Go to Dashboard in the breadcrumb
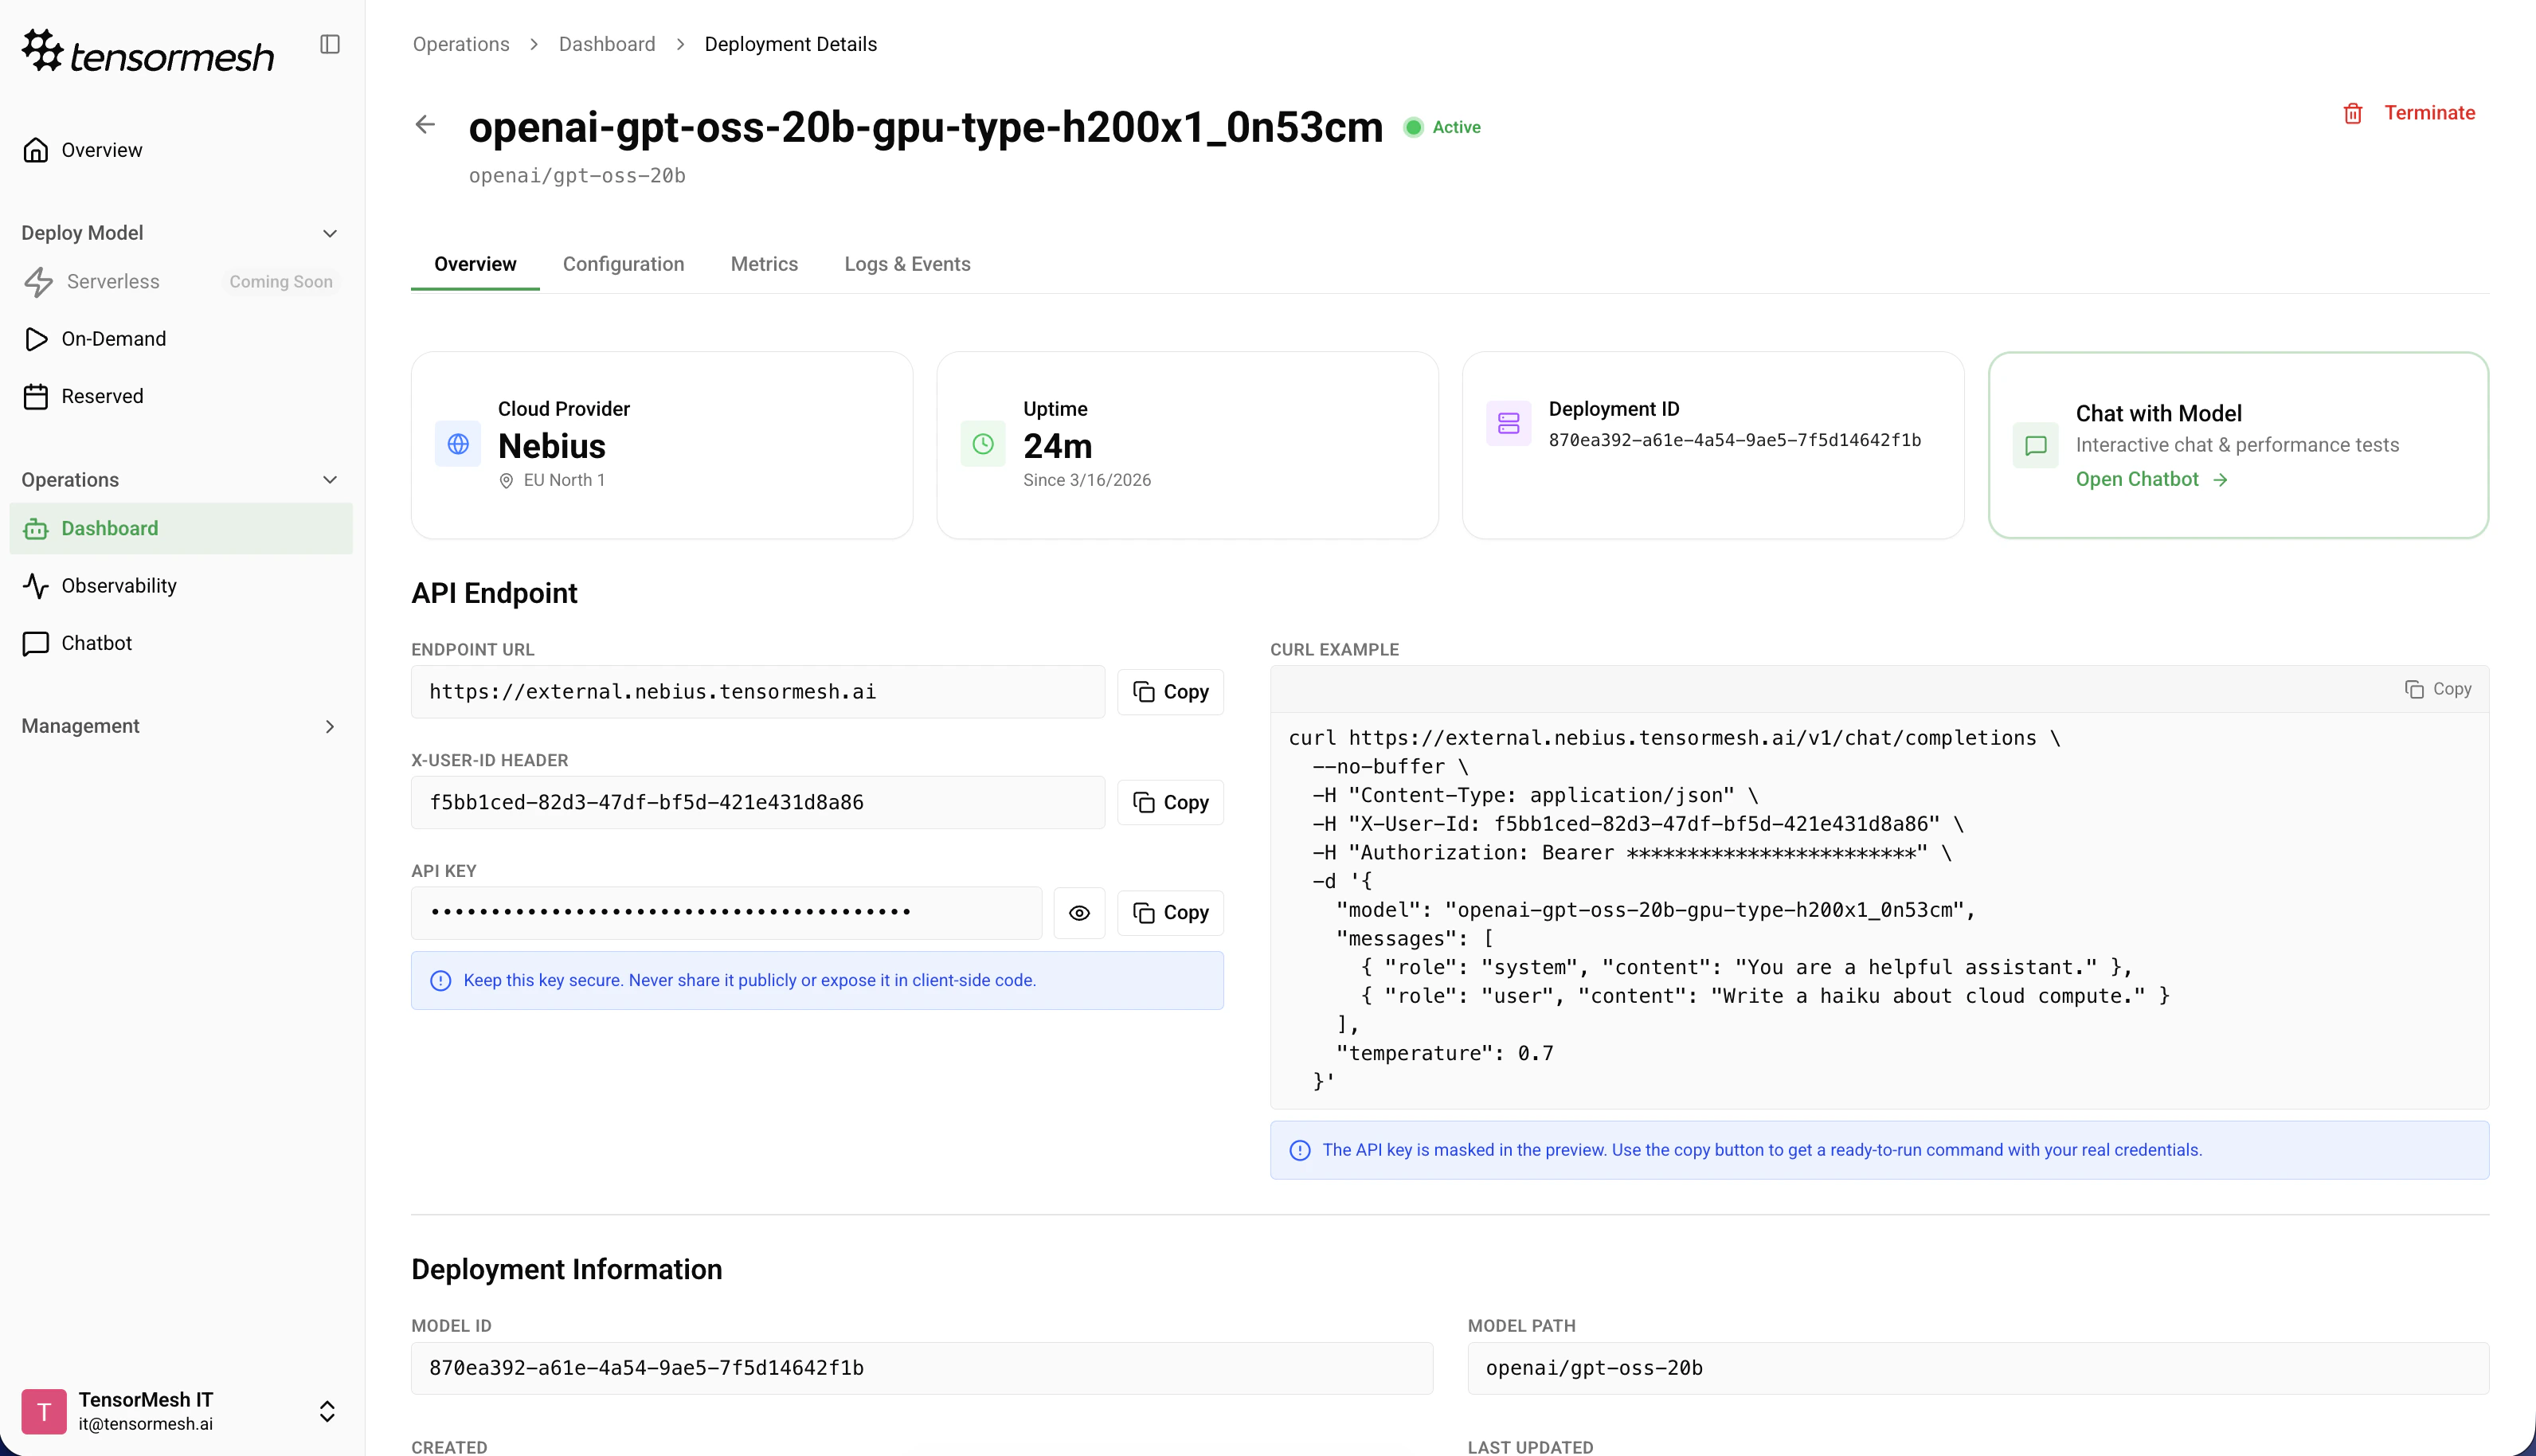 coord(606,44)
